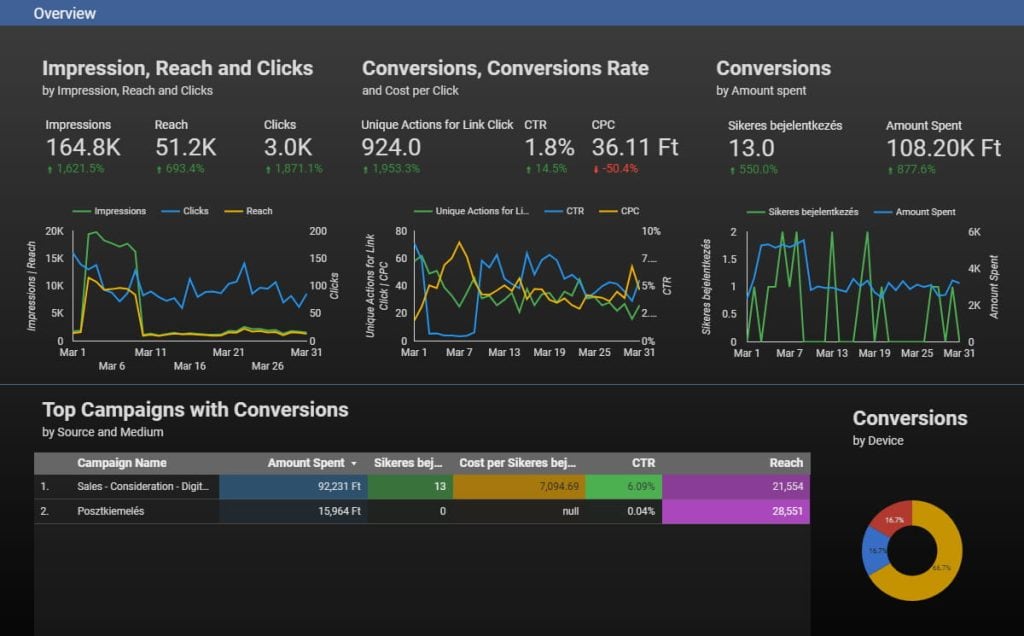Click the red down-arrow change under CPC
Screen dimensions: 1024x636
[x=616, y=169]
